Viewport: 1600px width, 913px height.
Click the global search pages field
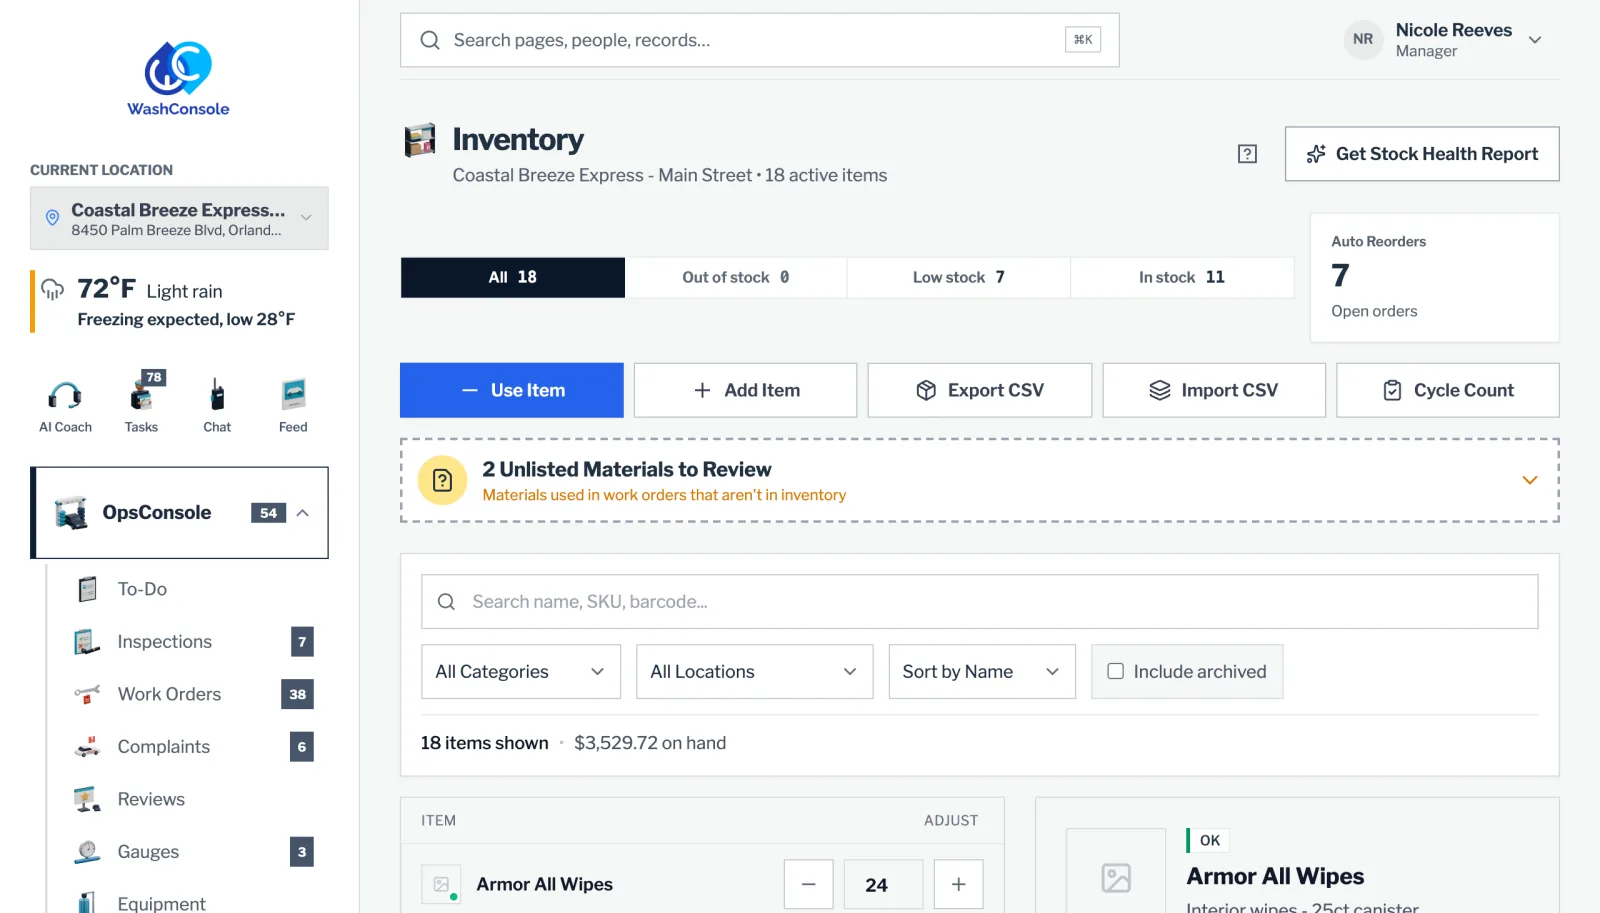(x=760, y=40)
